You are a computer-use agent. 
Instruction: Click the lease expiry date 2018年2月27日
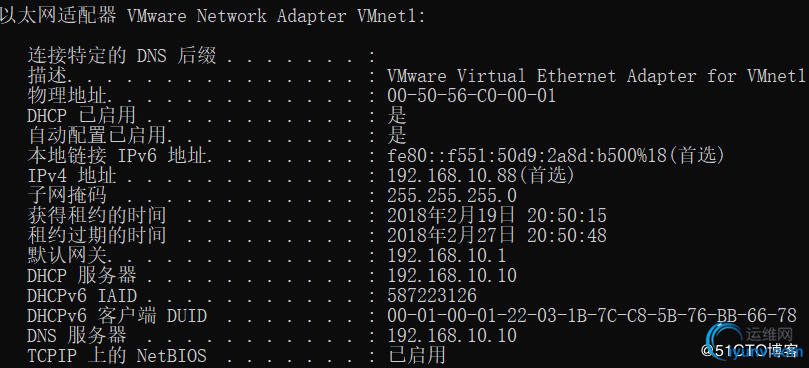(x=451, y=236)
